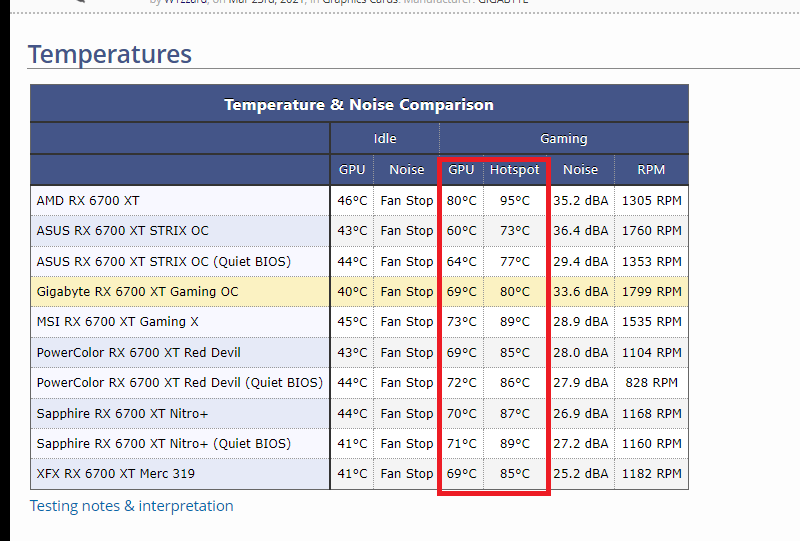
Task: Click the 27.2 dBA noise value
Action: coord(581,444)
